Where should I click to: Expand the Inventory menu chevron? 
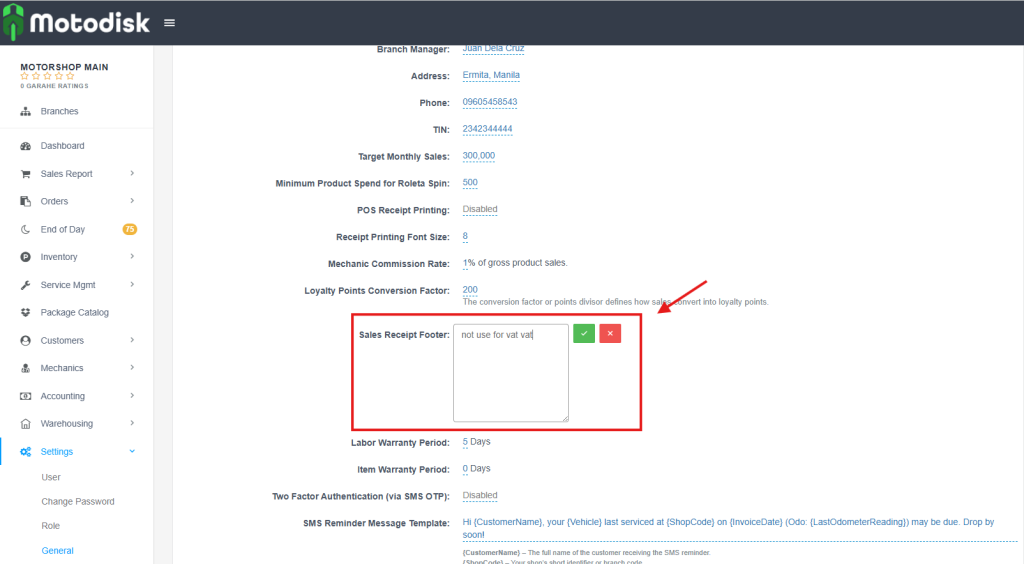pyautogui.click(x=132, y=257)
